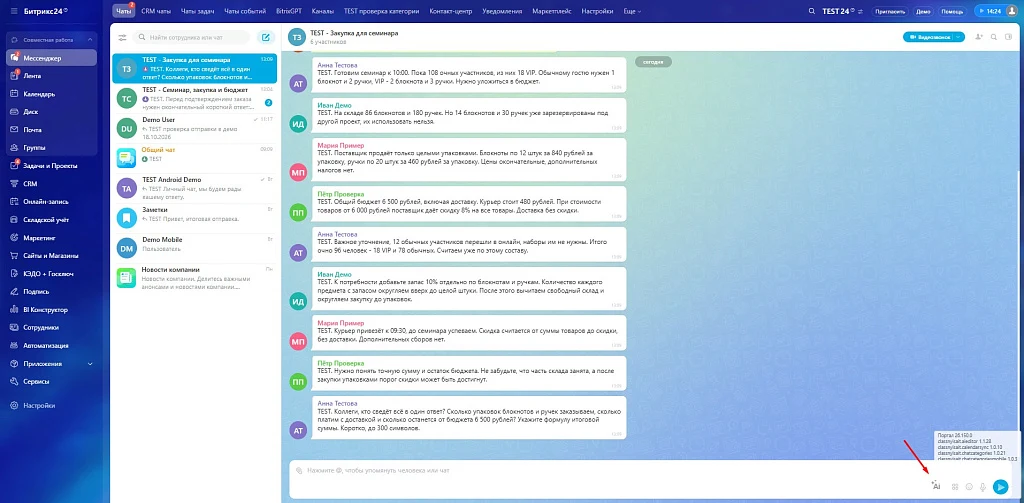
Task: Click the switch portal arrows next to TEST 24
Action: (x=860, y=11)
